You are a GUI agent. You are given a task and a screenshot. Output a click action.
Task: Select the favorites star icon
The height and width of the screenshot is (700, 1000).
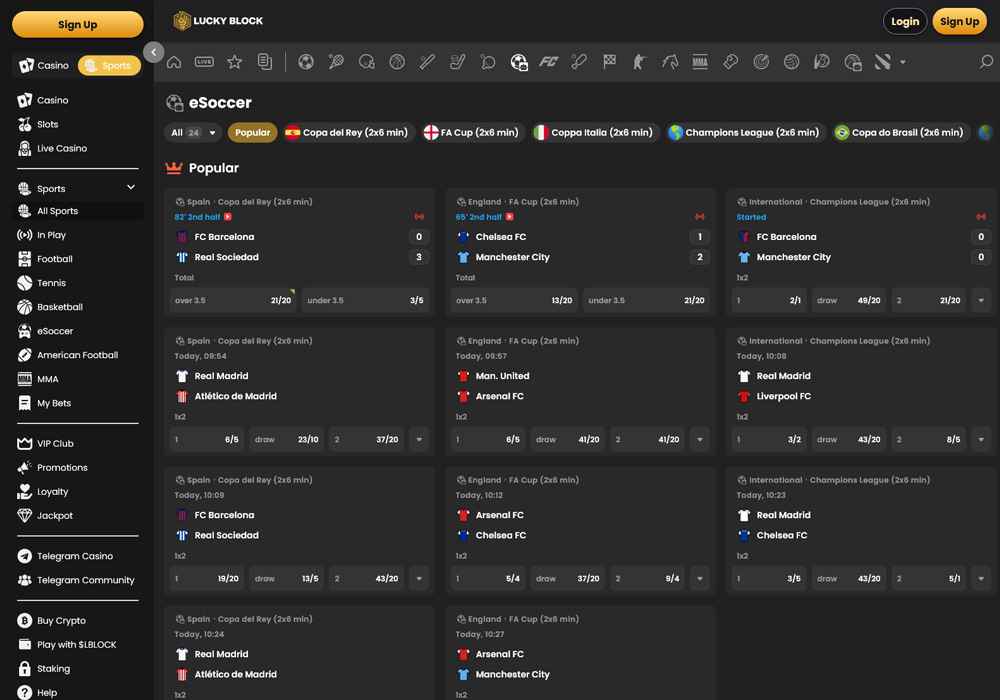click(234, 61)
